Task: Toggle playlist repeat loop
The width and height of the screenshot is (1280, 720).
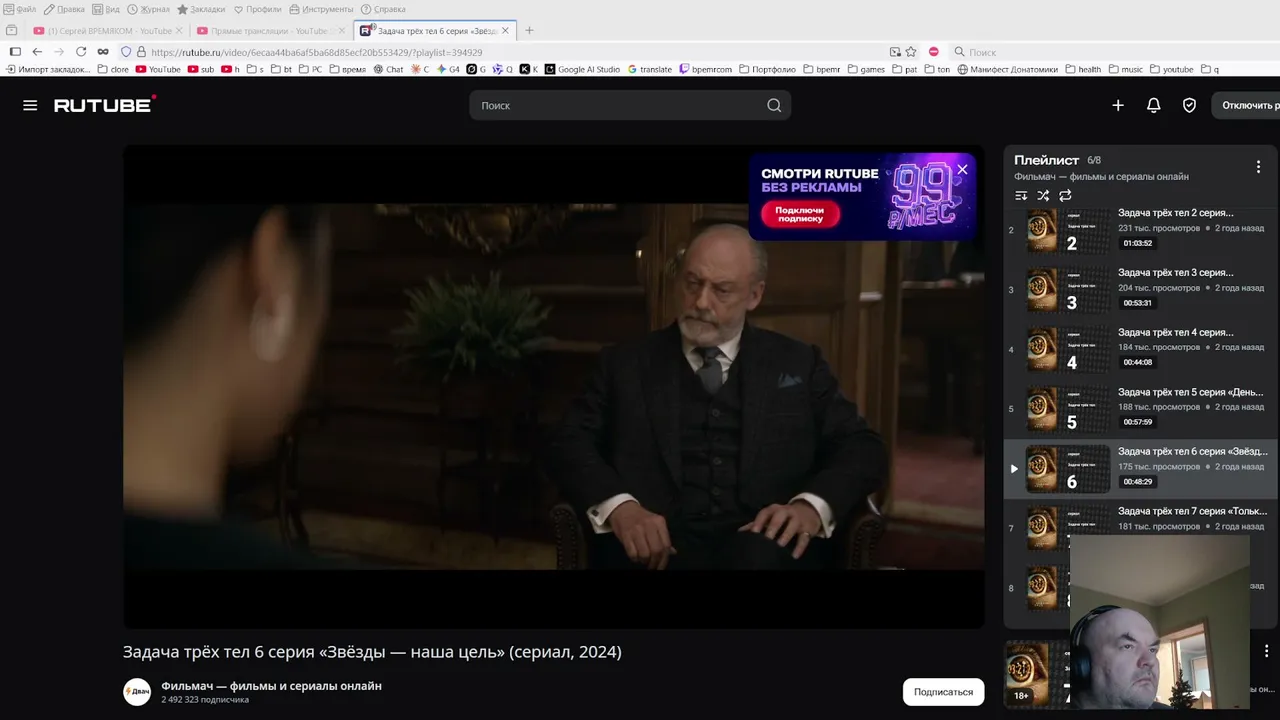Action: point(1065,196)
